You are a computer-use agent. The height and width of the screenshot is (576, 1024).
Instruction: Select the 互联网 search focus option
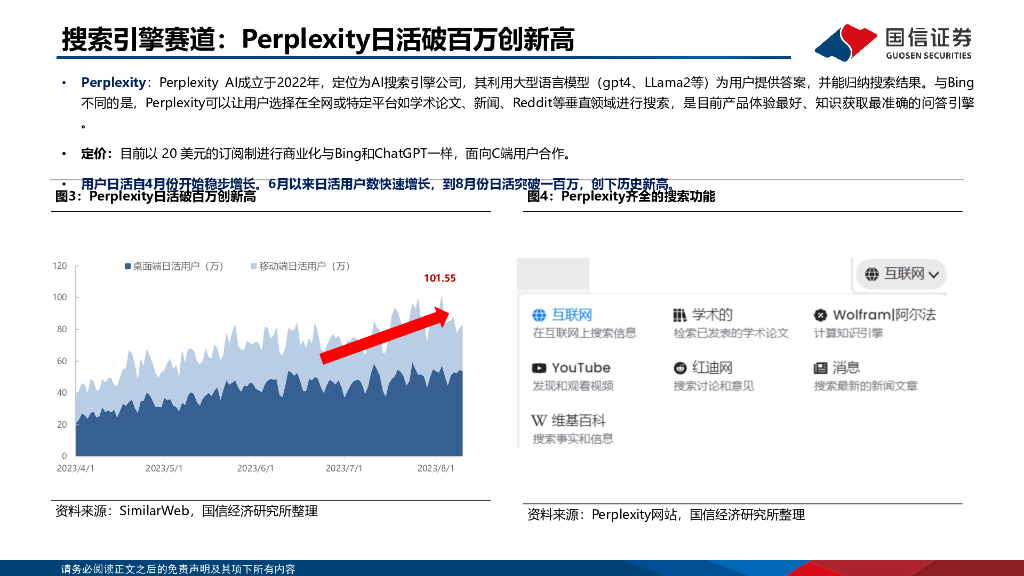(573, 314)
